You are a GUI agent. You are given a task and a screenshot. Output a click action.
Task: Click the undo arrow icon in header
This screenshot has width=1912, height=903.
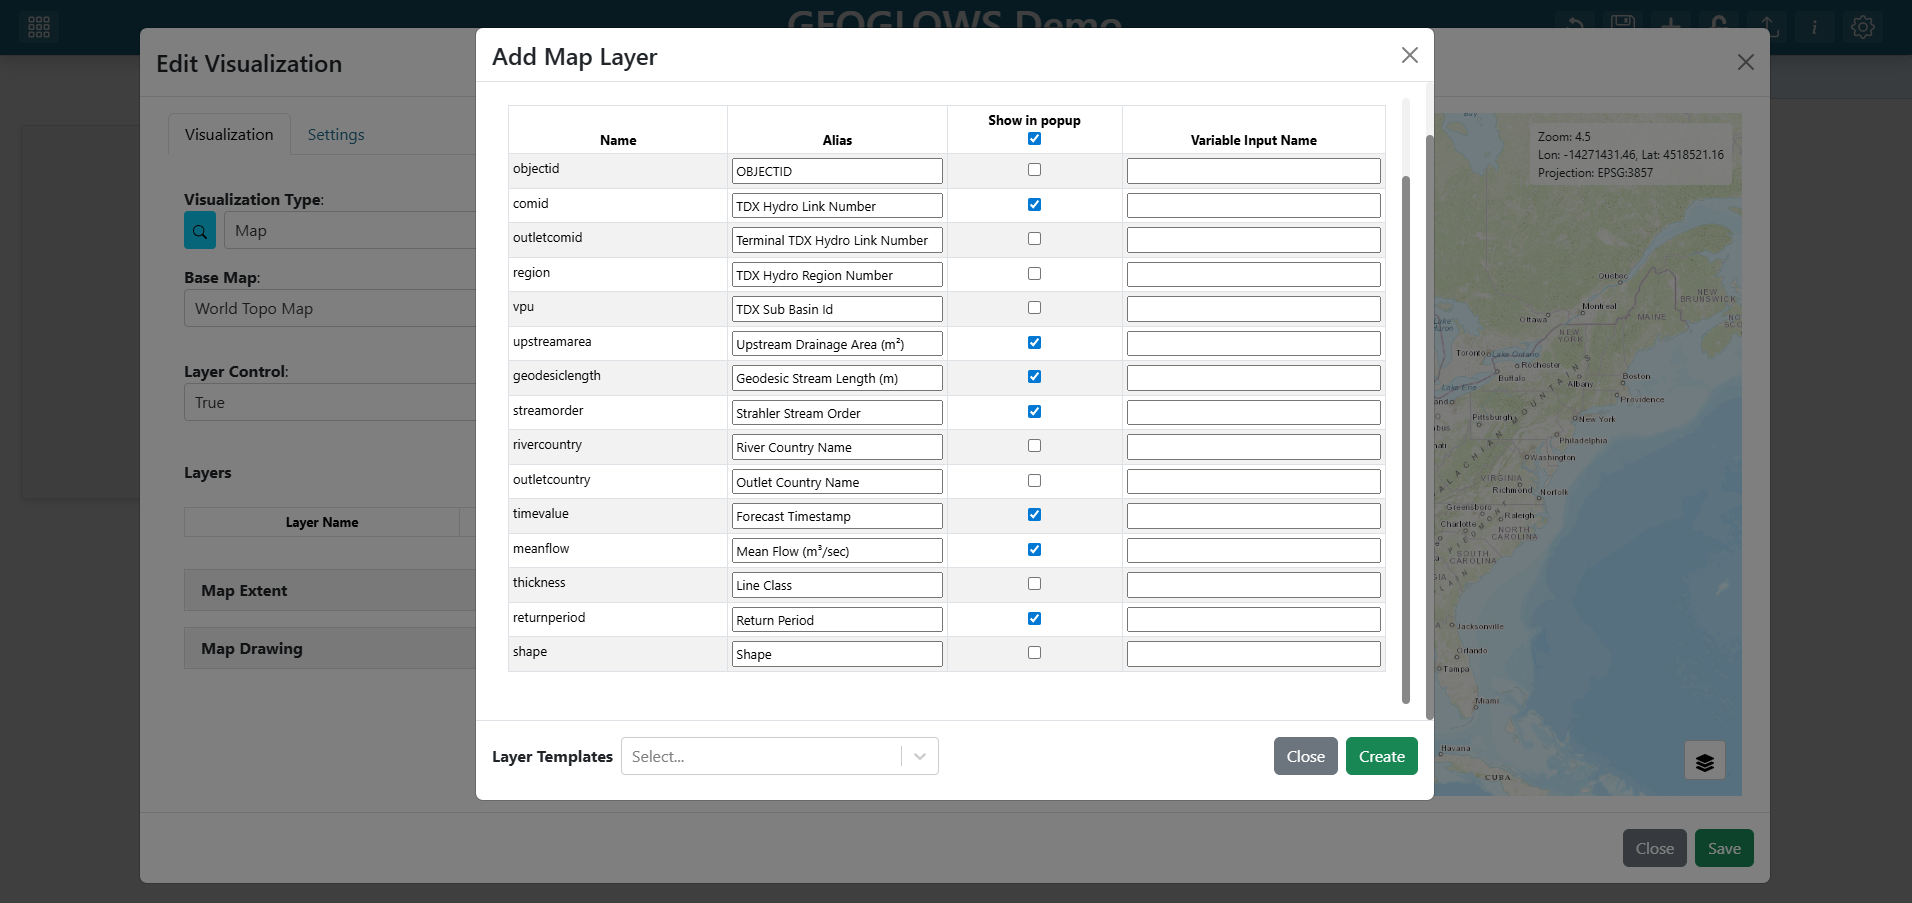point(1575,27)
